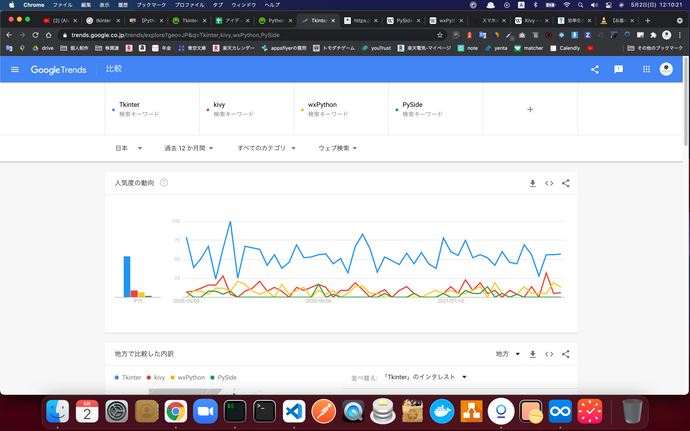Open the note bookmark
This screenshot has height=431, width=690.
coord(468,48)
